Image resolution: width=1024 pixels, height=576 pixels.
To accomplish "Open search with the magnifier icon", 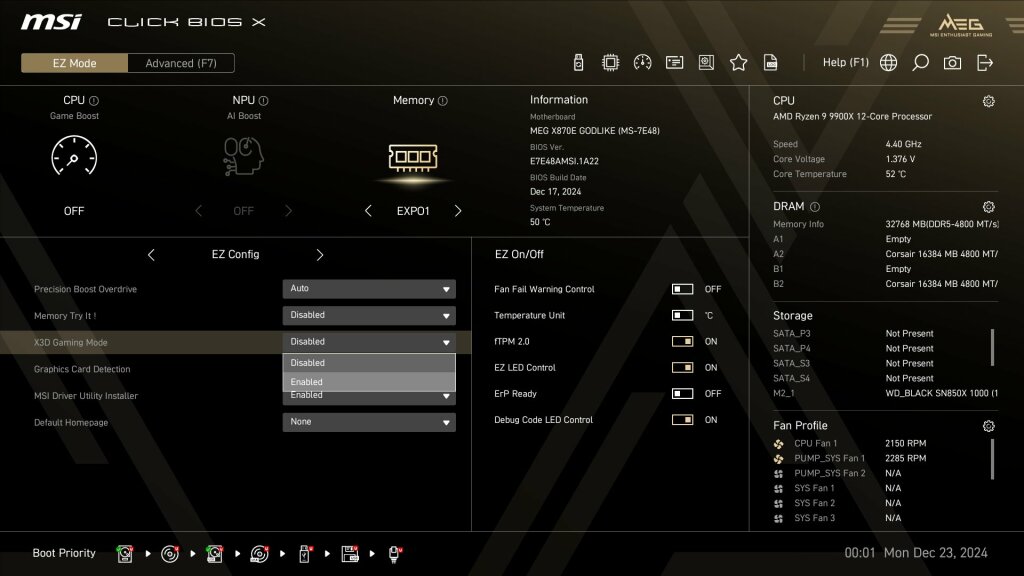I will (920, 63).
